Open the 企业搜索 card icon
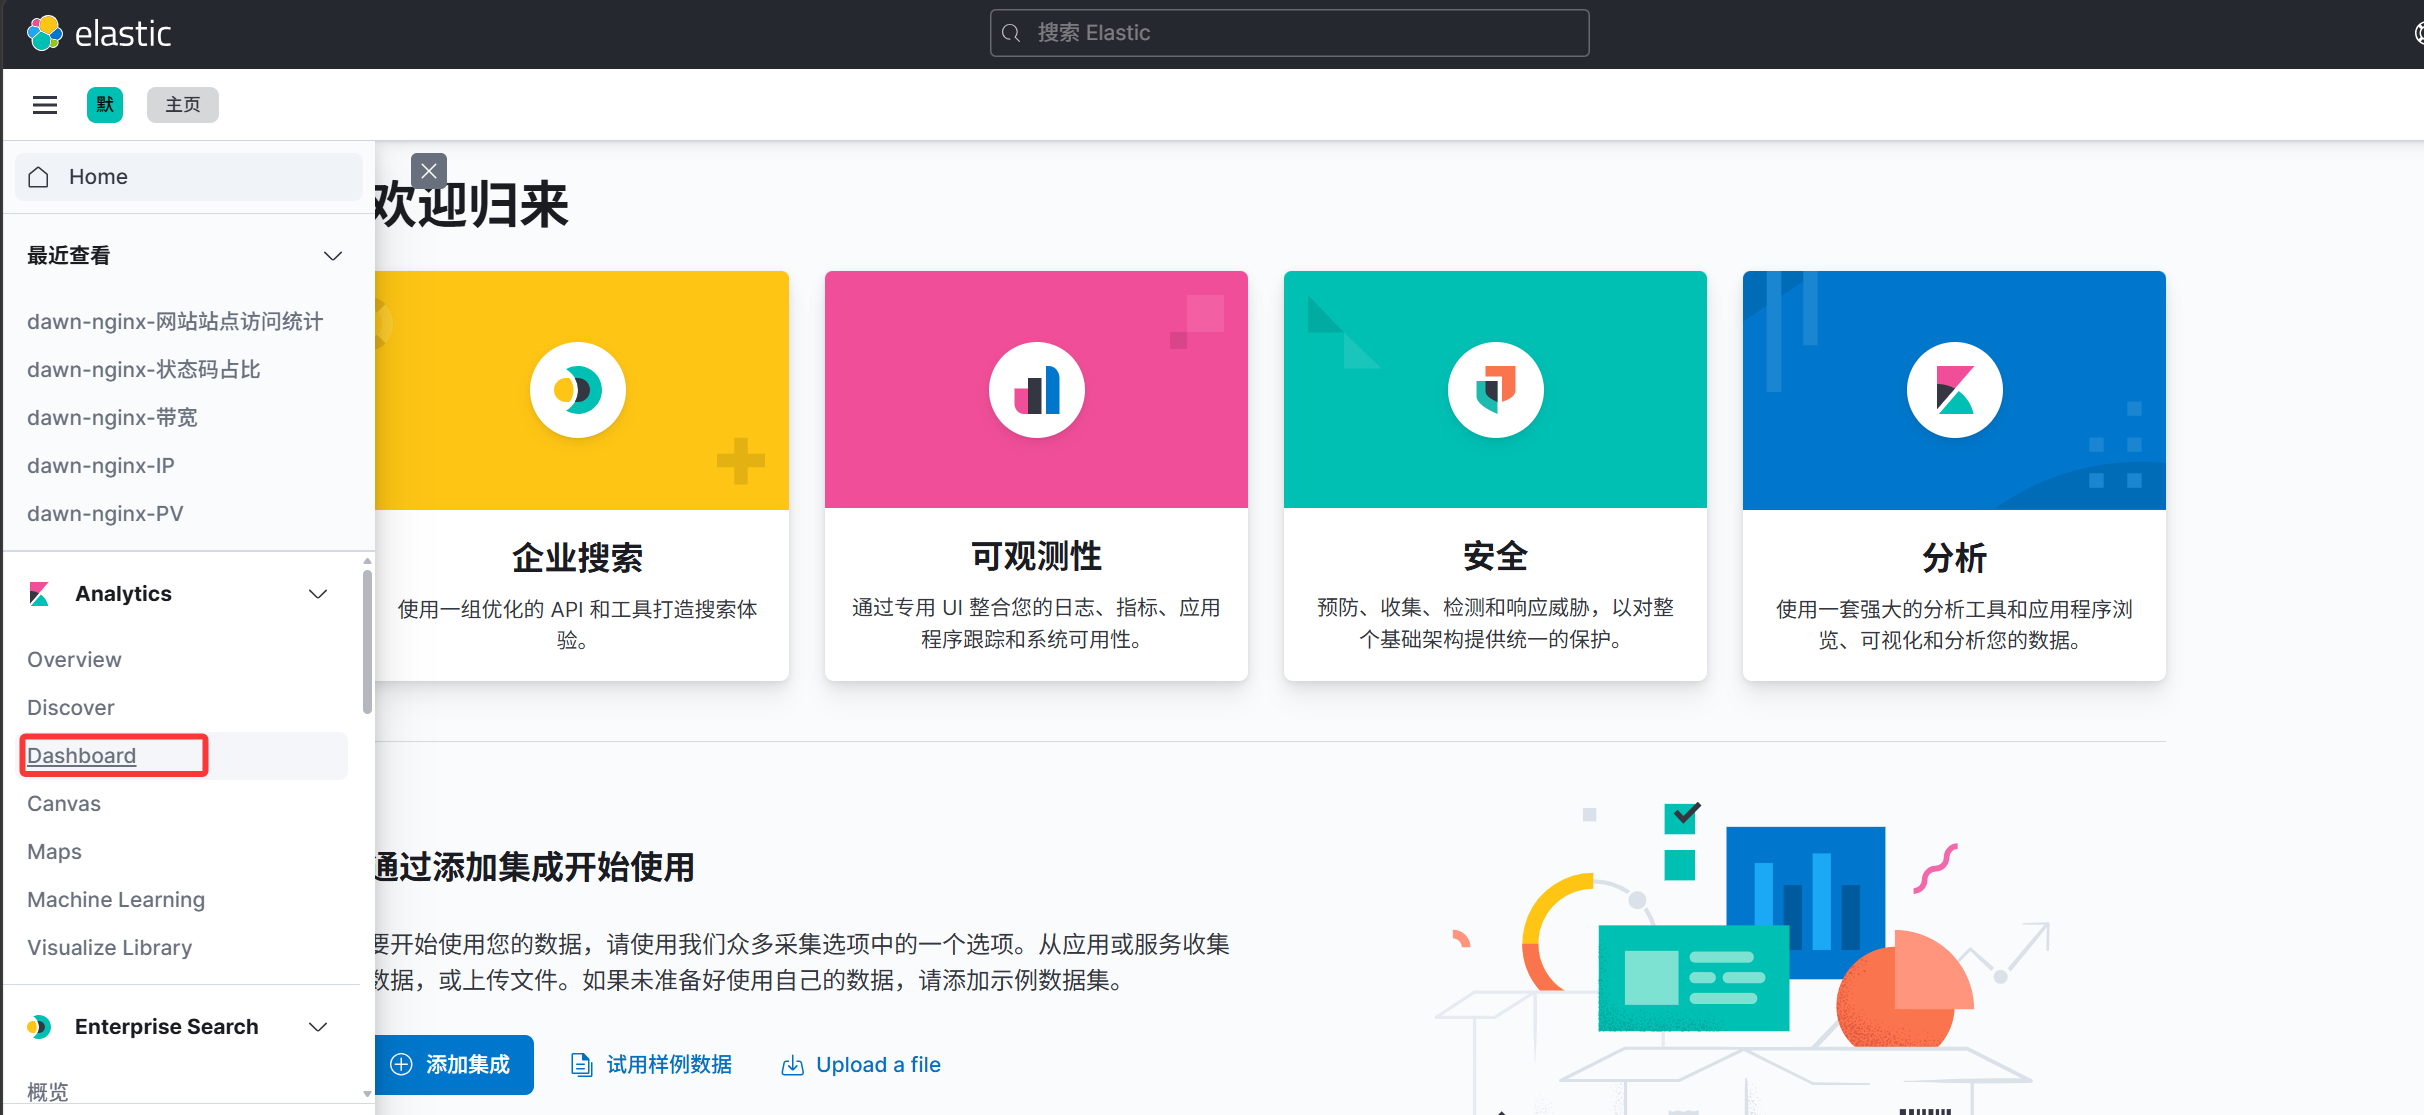 click(578, 390)
